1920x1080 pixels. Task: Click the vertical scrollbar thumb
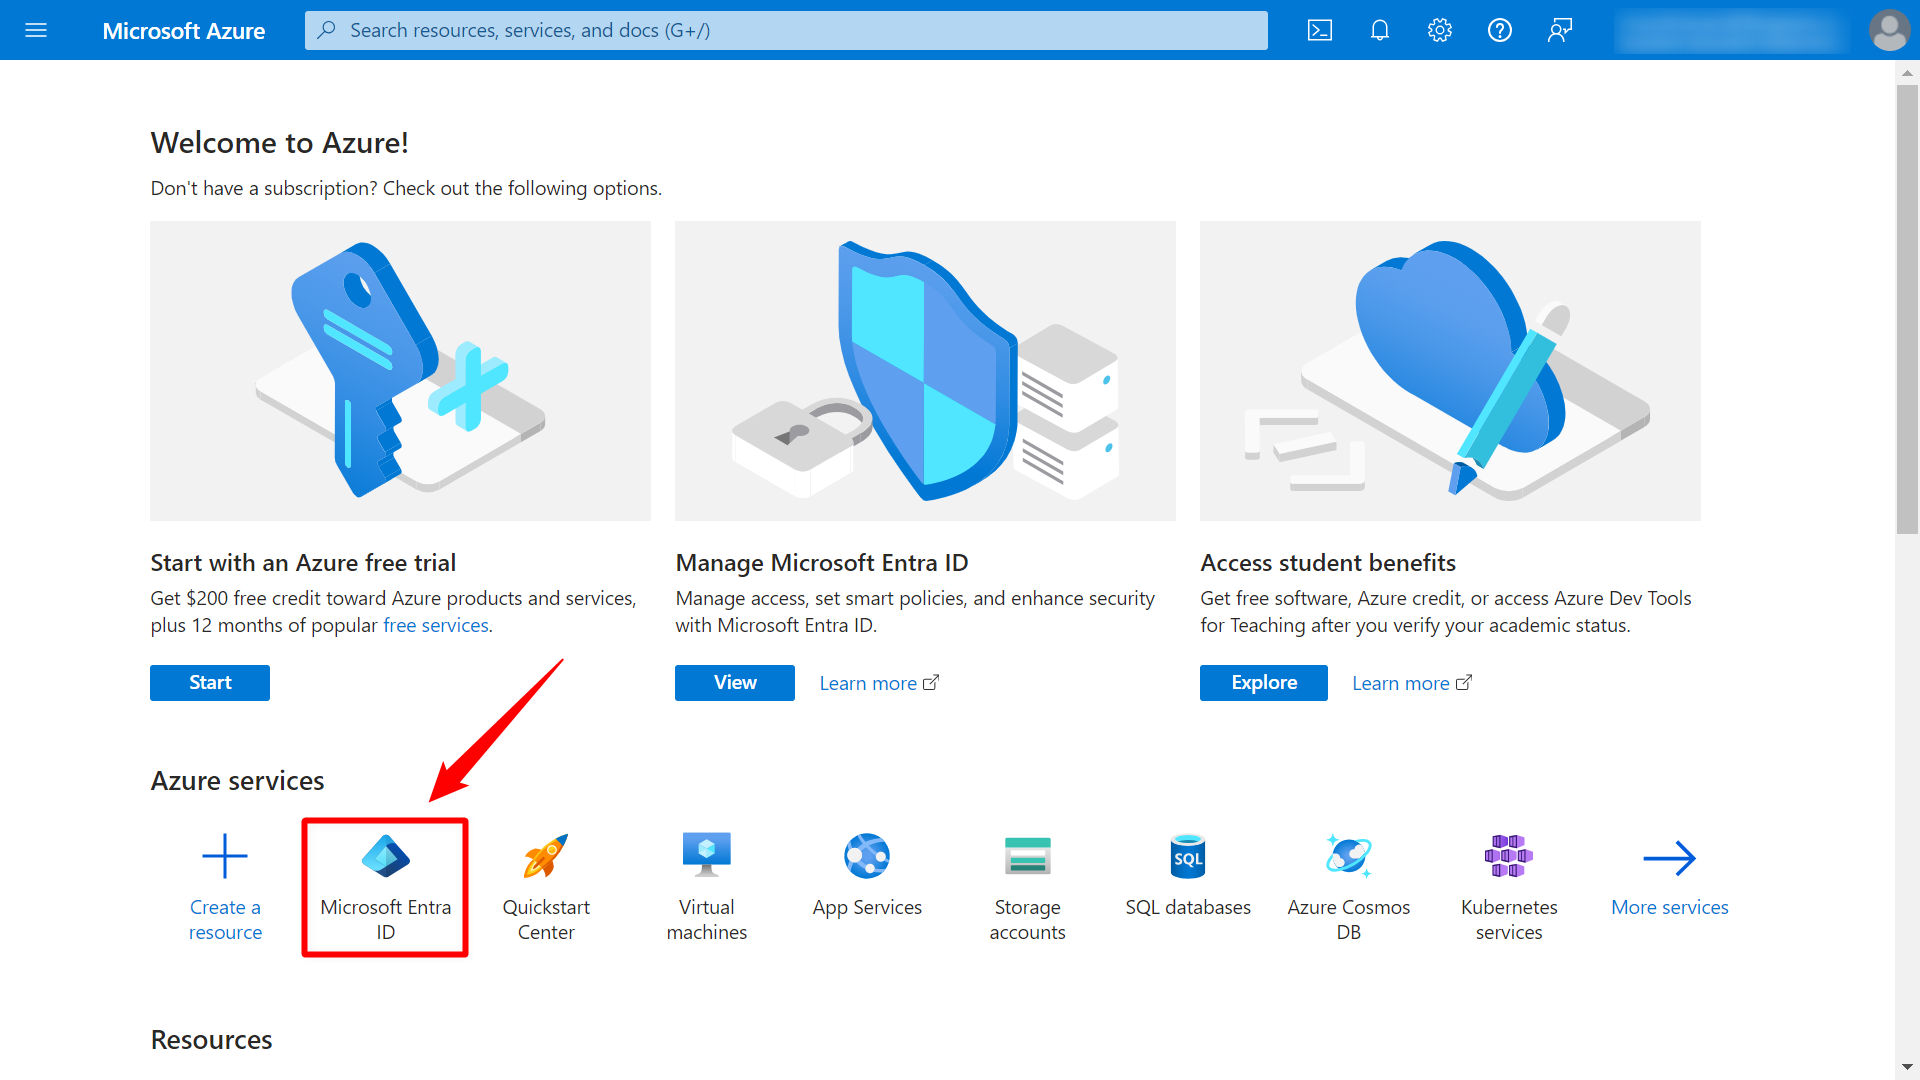[1907, 310]
